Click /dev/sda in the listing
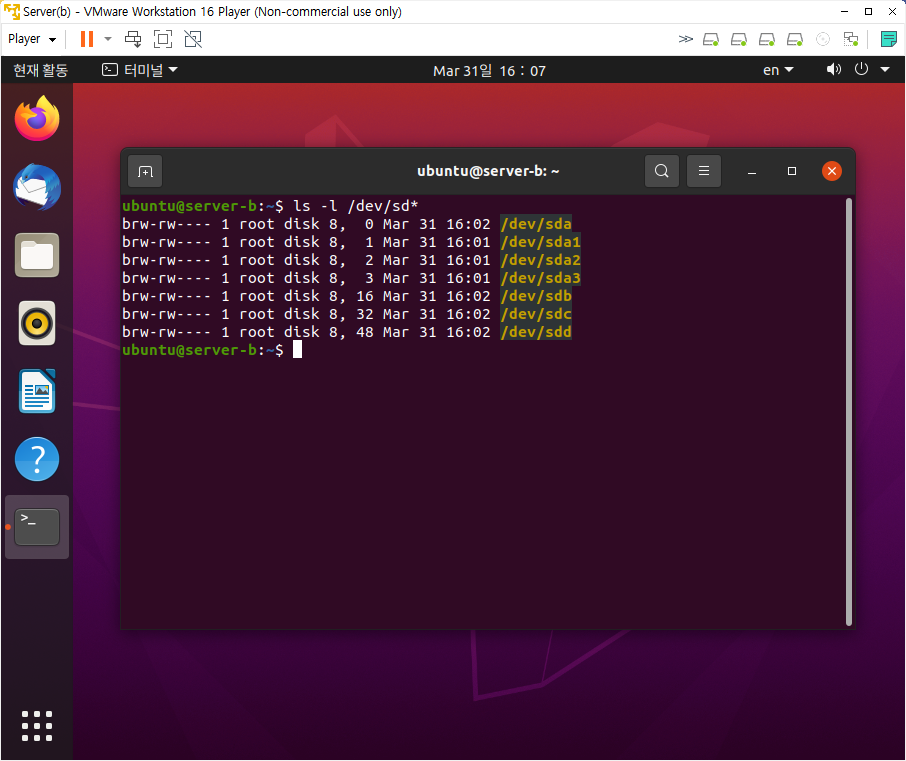Screen dimensions: 906x761 [x=536, y=224]
